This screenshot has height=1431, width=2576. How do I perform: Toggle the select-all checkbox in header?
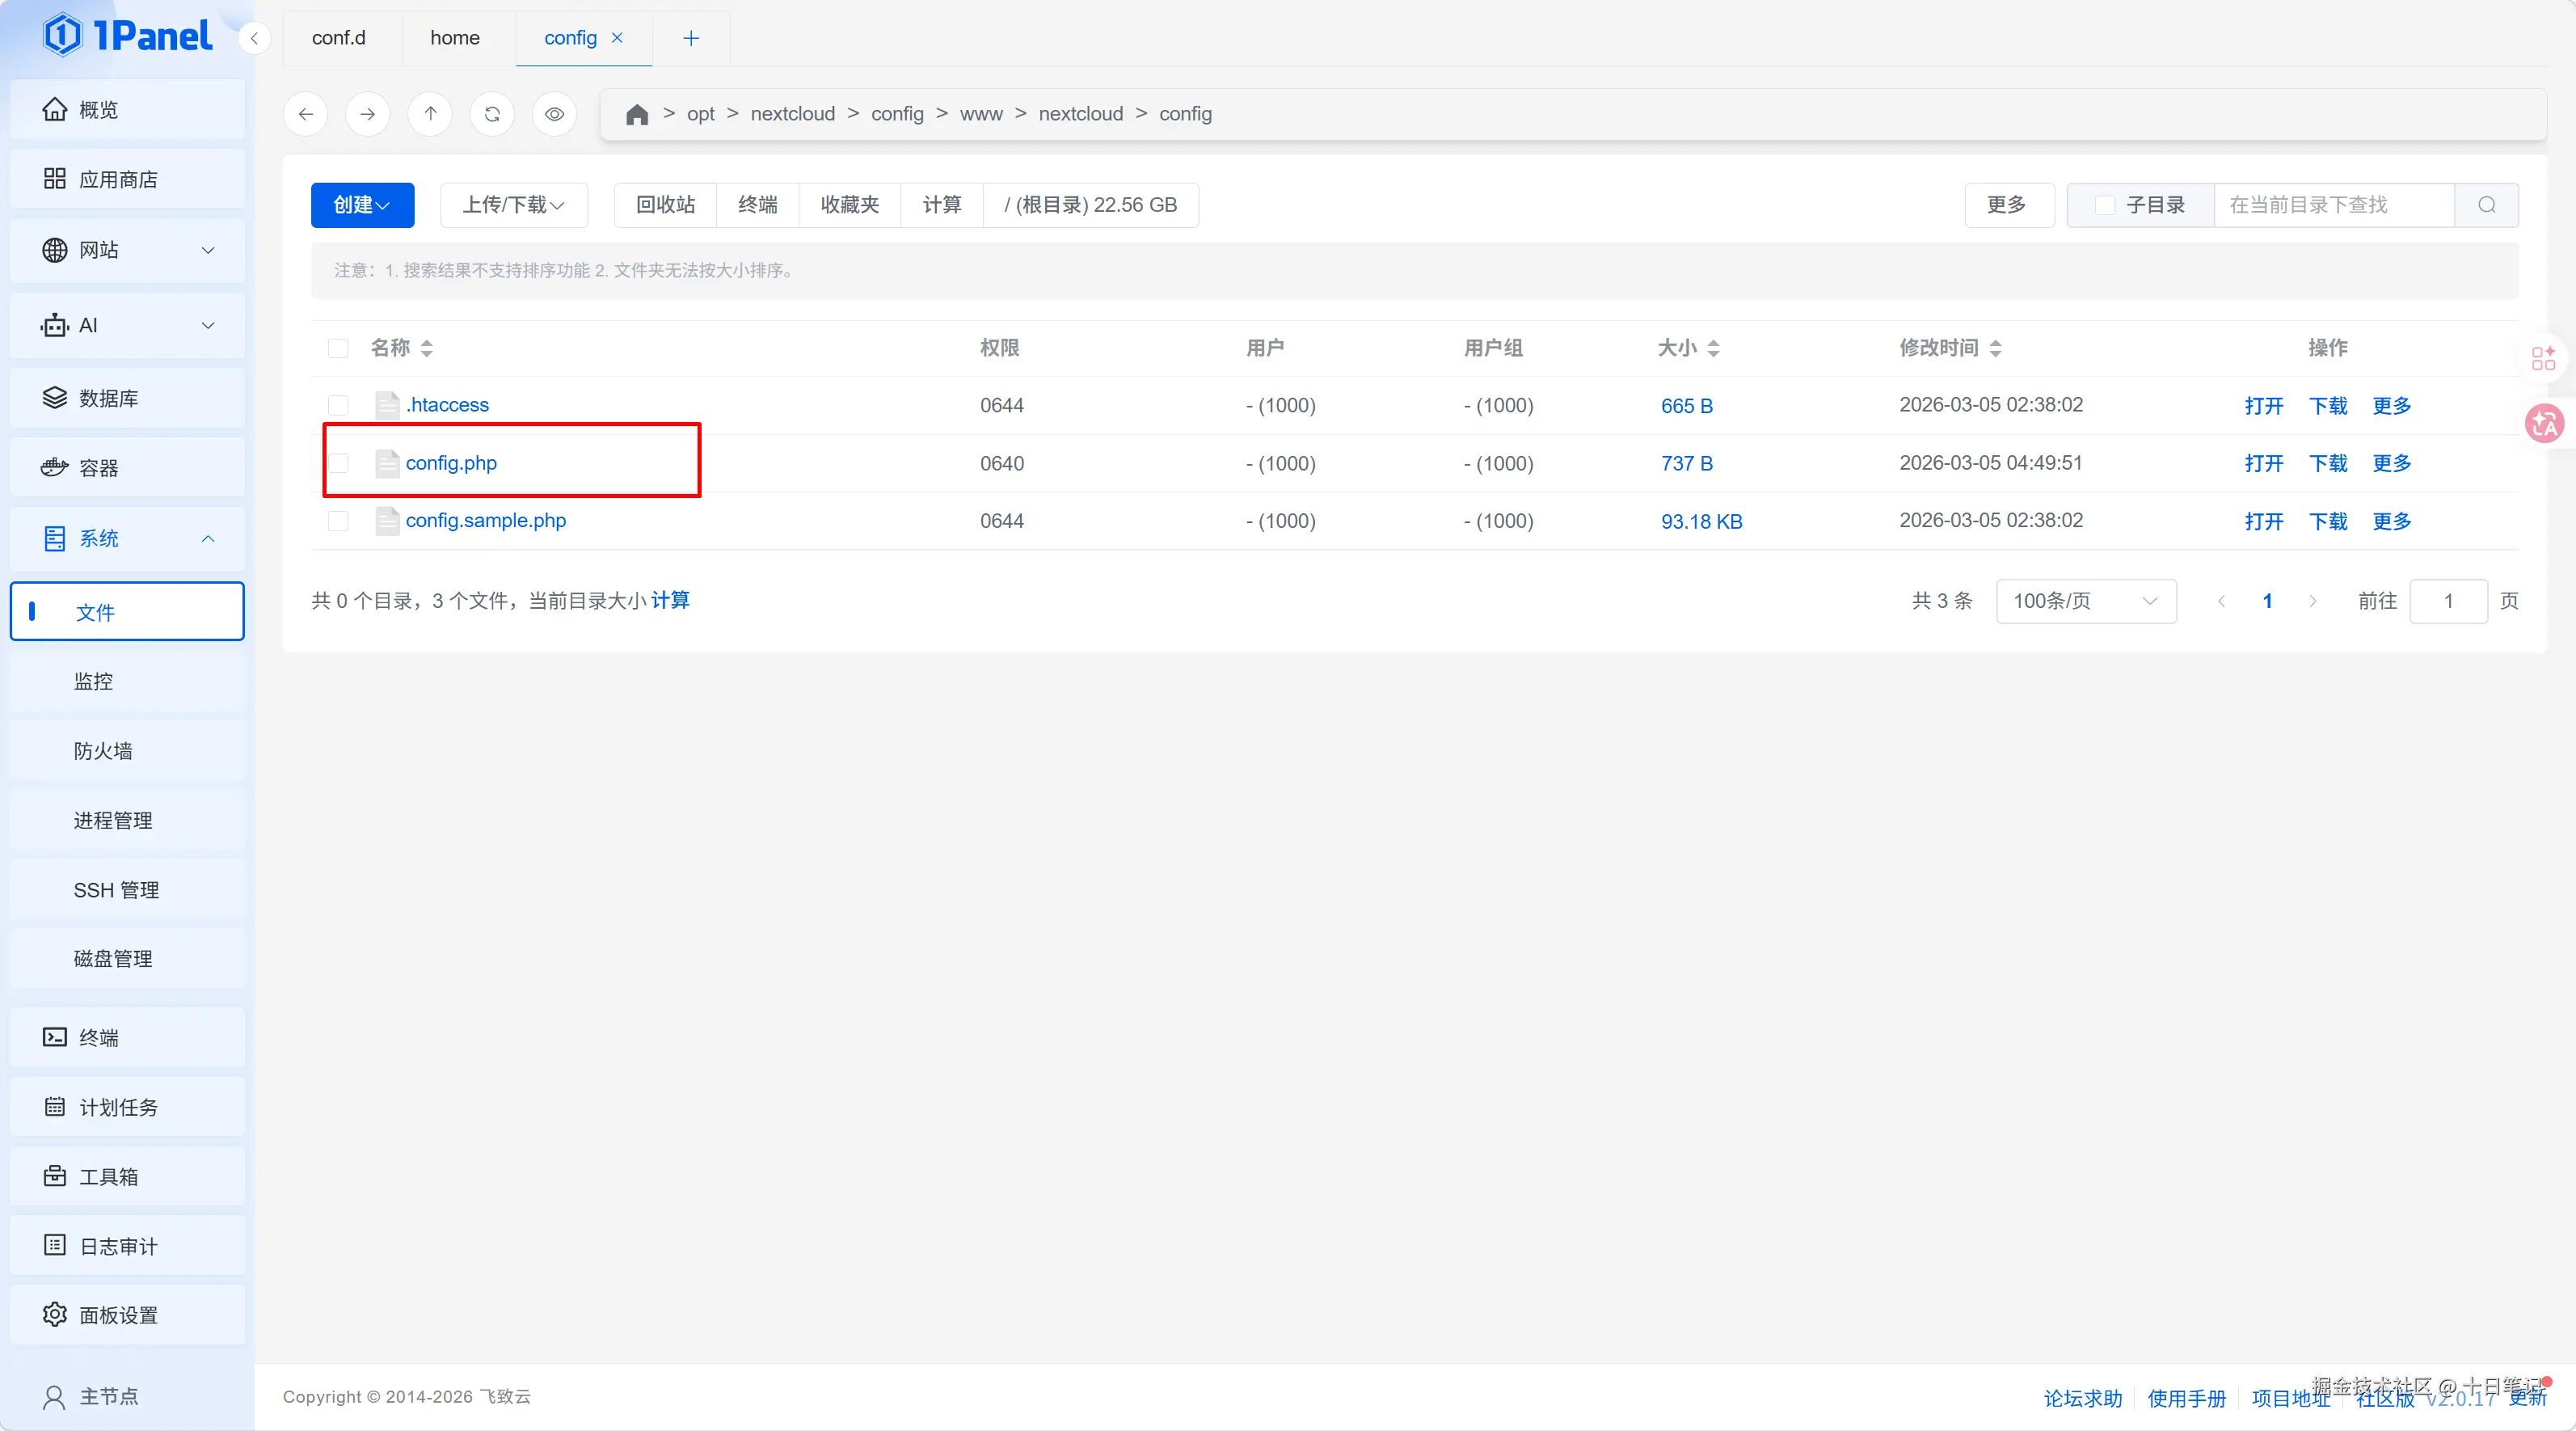[x=338, y=348]
